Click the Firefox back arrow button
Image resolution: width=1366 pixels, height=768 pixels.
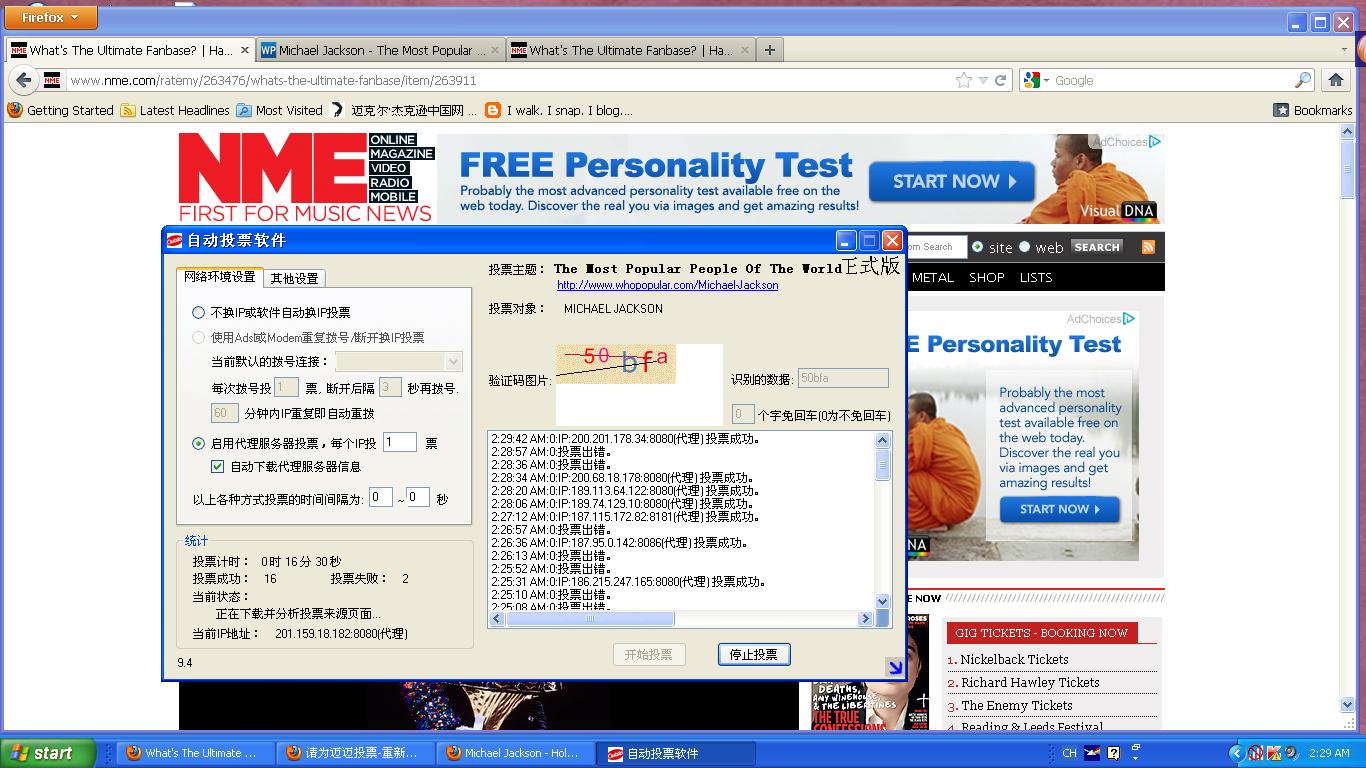pos(23,80)
